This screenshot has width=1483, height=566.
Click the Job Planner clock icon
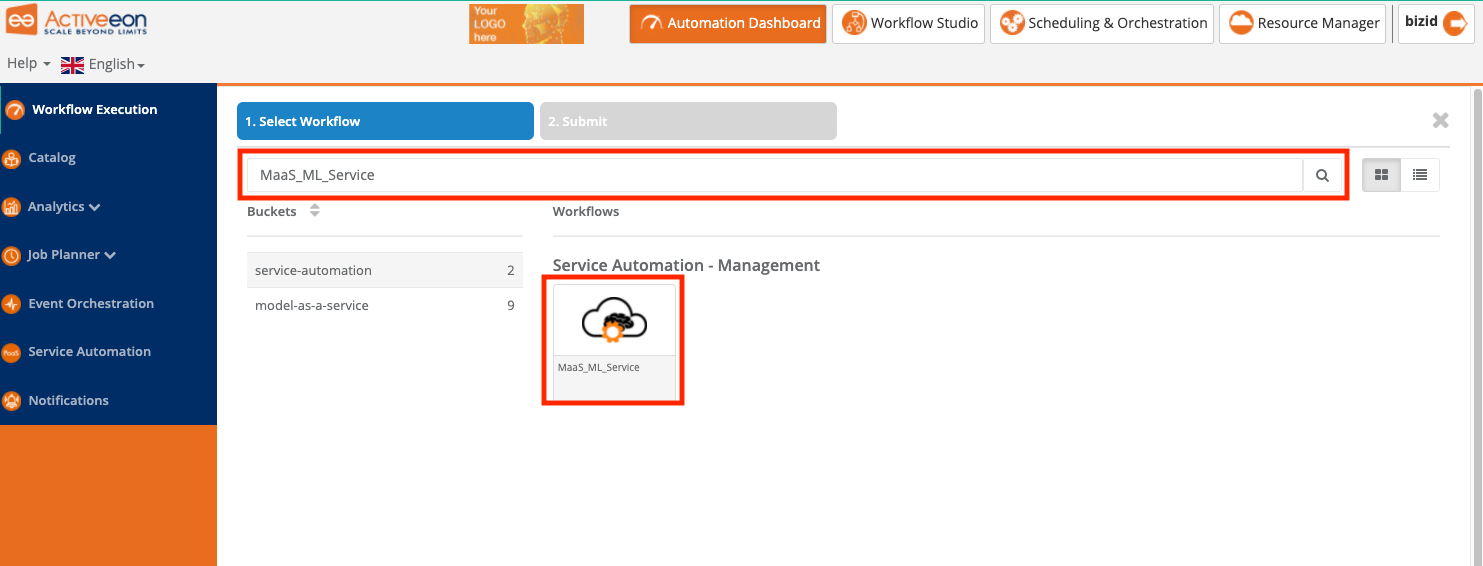tap(12, 255)
